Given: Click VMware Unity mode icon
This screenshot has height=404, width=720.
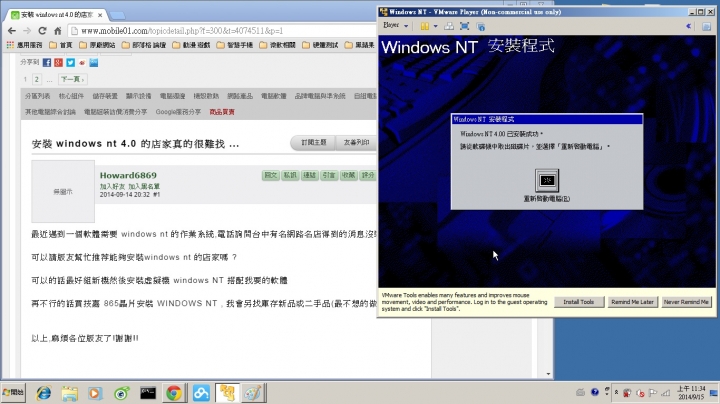Looking at the screenshot, I should (x=480, y=27).
